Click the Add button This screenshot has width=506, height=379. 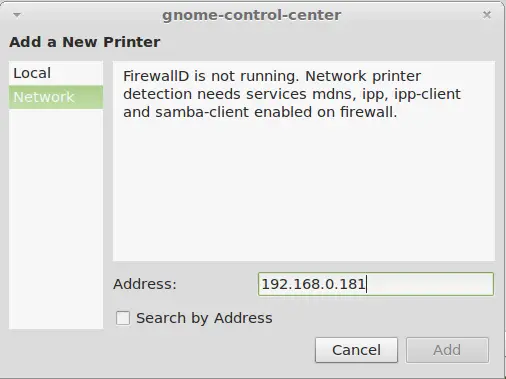coord(447,350)
